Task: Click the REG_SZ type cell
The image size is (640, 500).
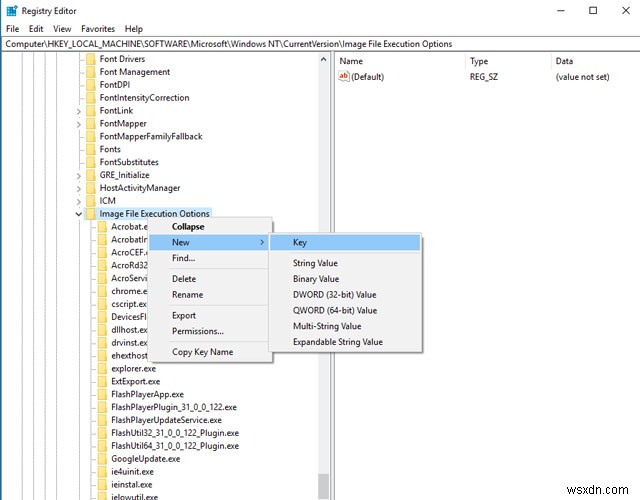Action: pyautogui.click(x=484, y=77)
